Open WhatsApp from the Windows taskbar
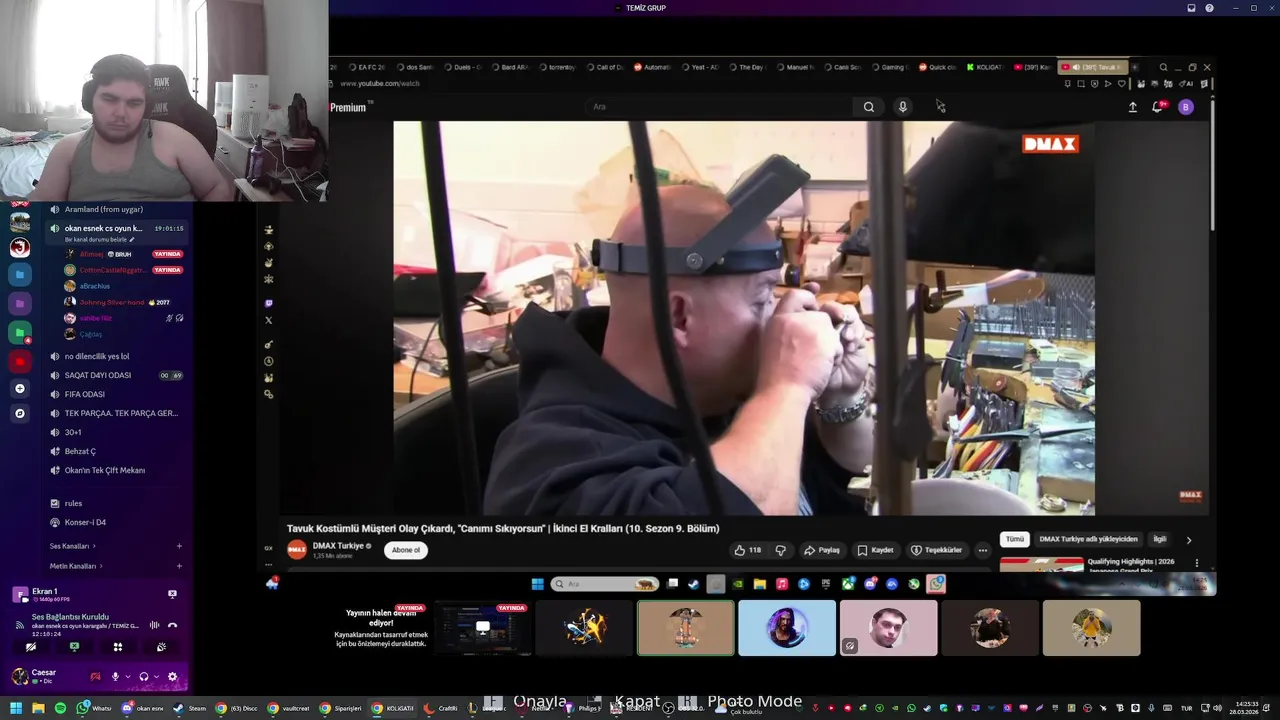This screenshot has width=1280, height=720. [94, 708]
